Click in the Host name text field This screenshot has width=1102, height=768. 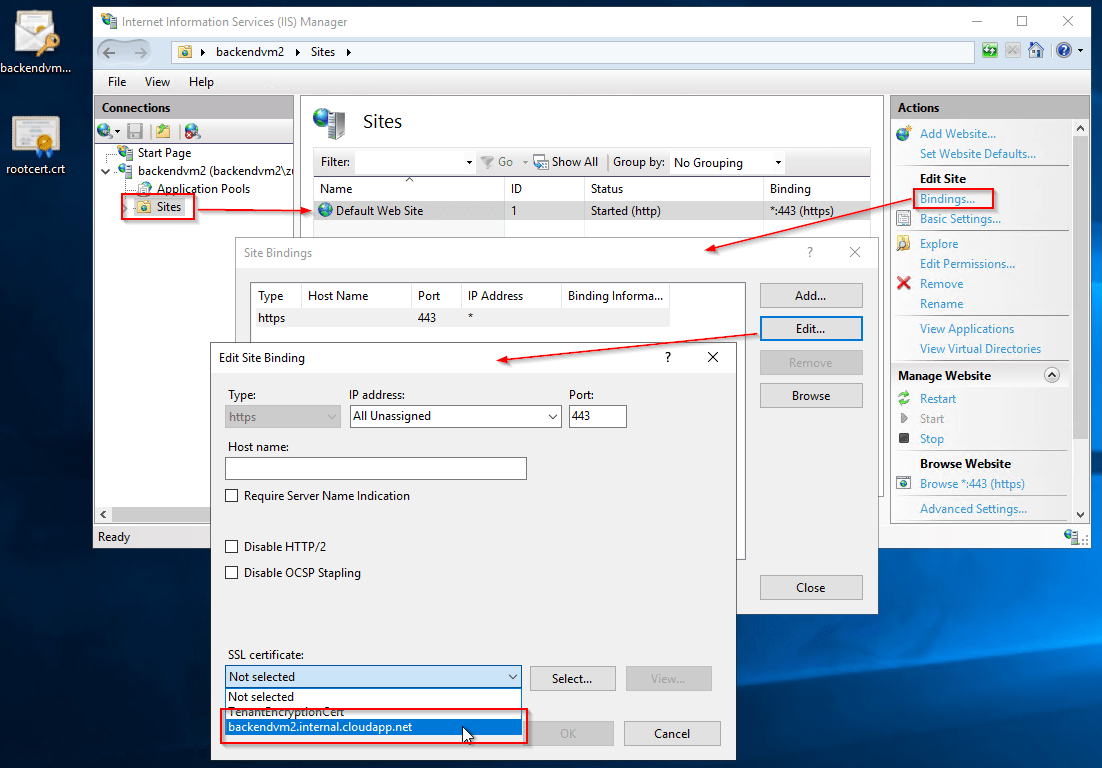pos(376,469)
